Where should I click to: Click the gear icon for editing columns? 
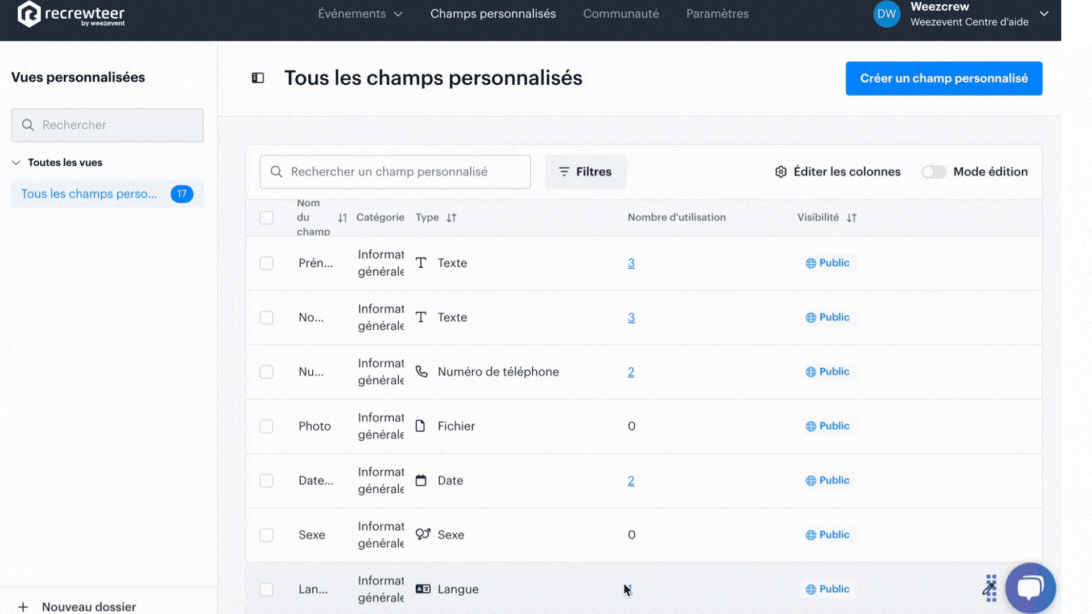coord(781,172)
